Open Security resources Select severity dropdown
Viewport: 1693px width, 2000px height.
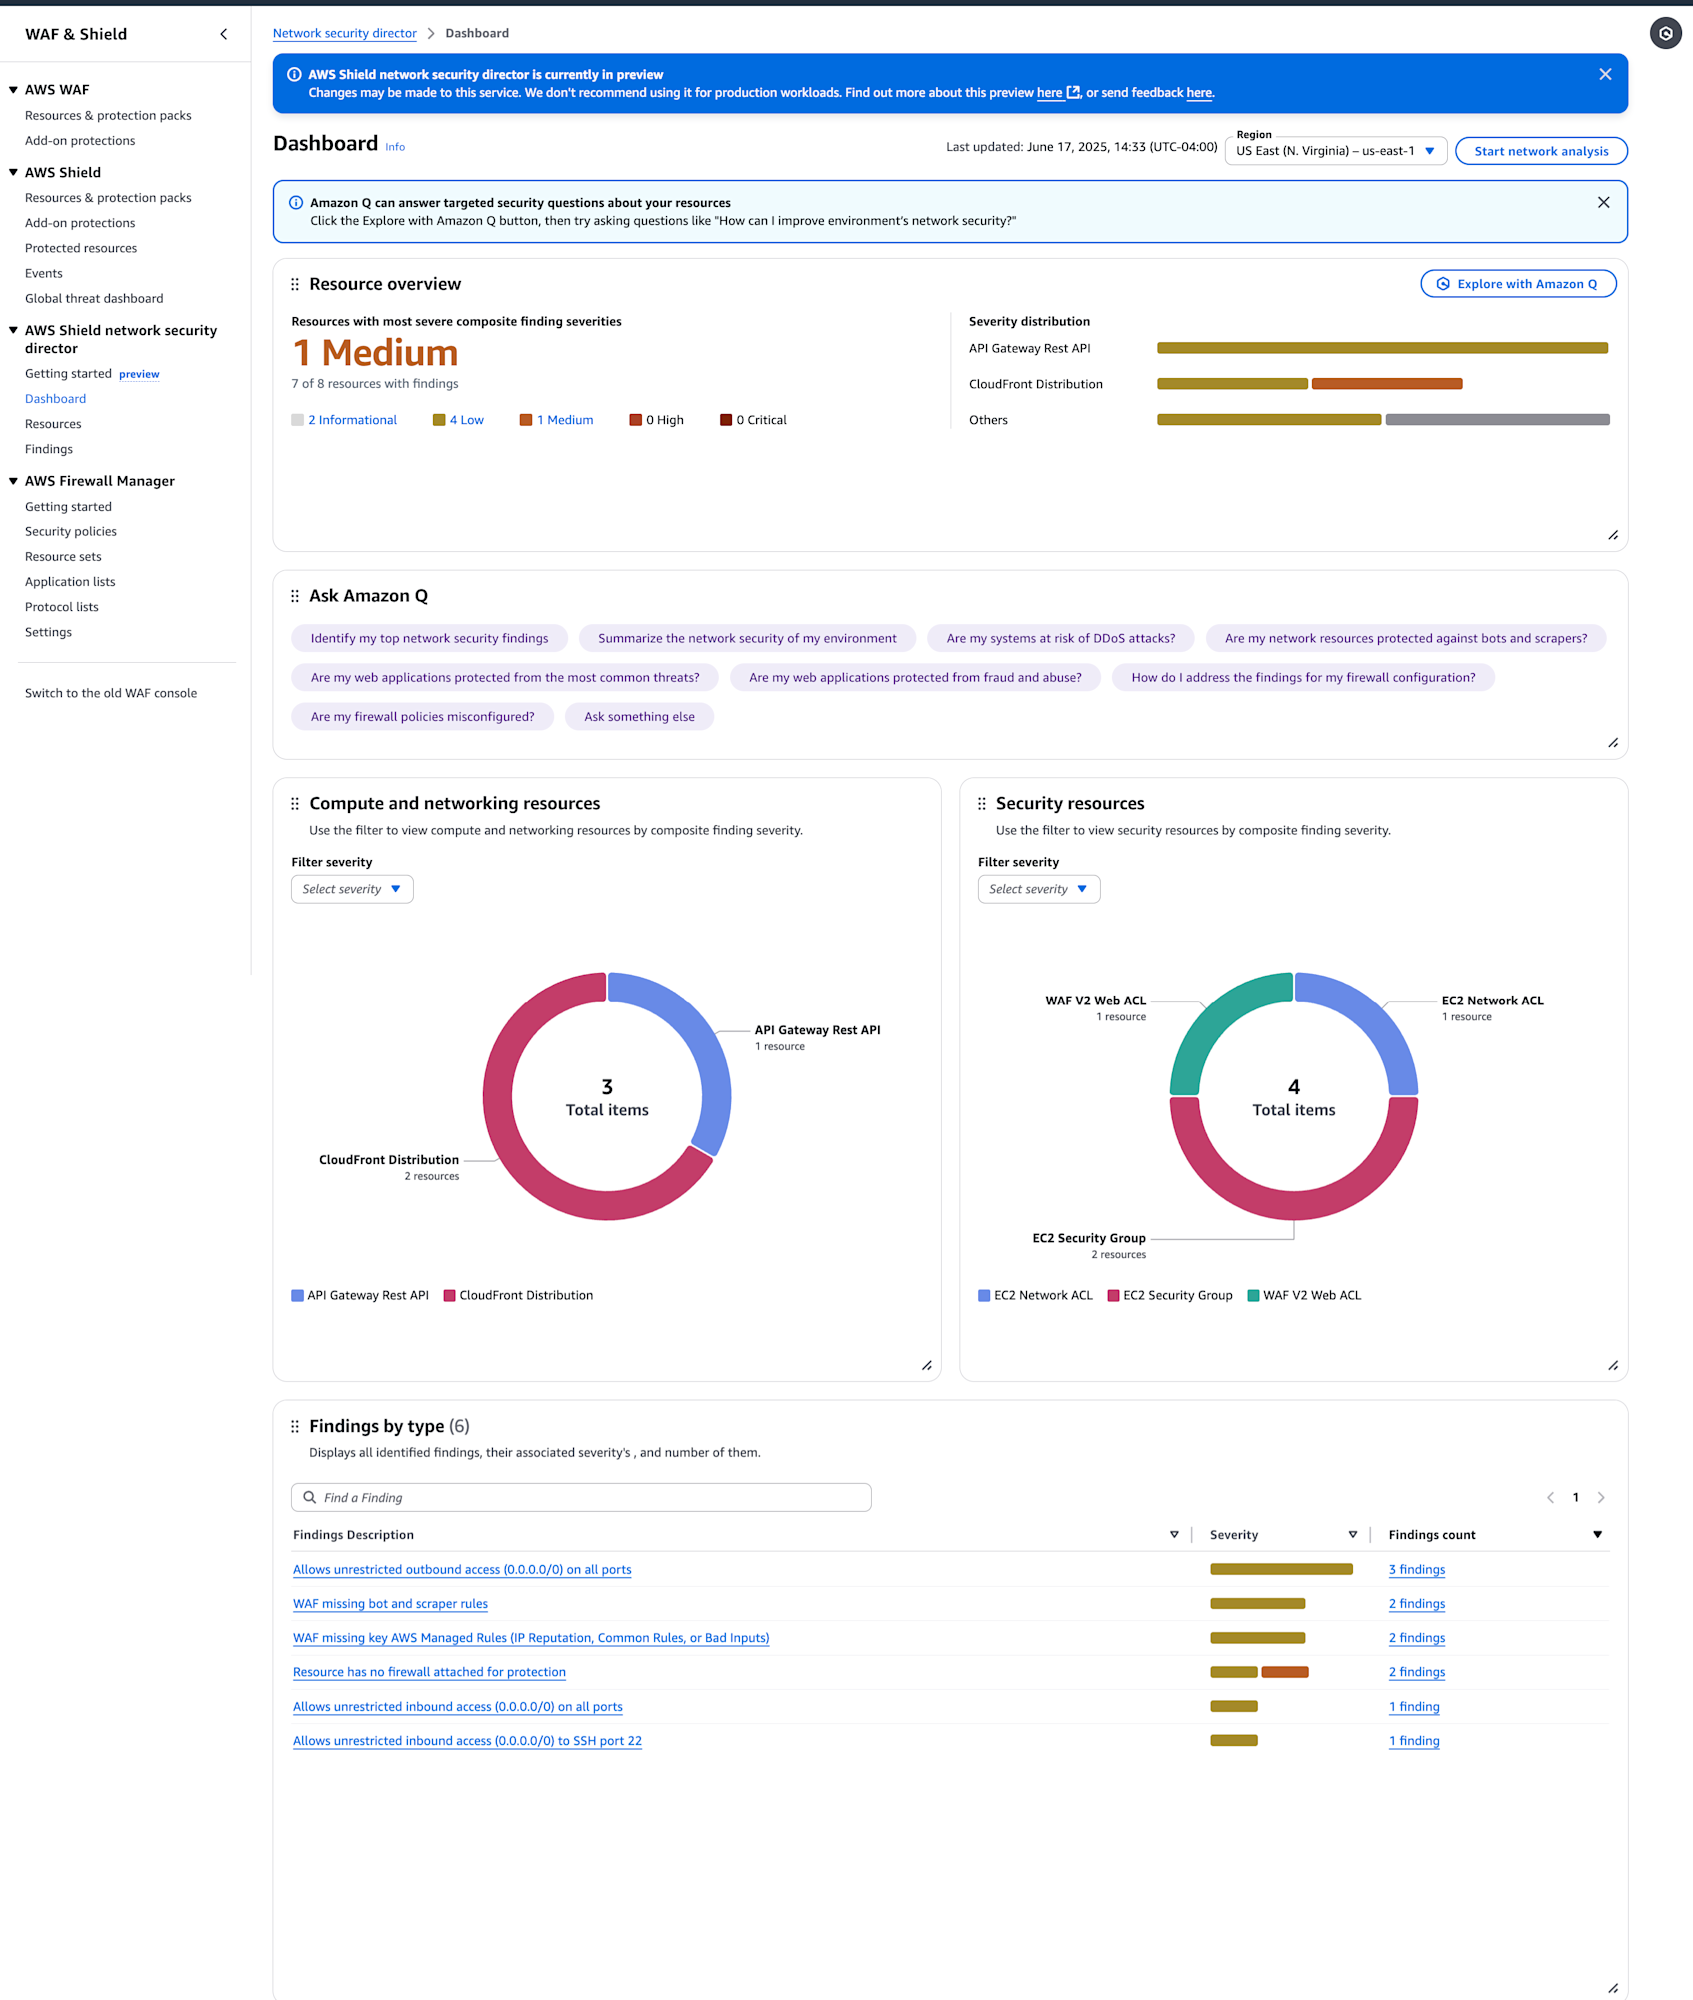click(1039, 889)
